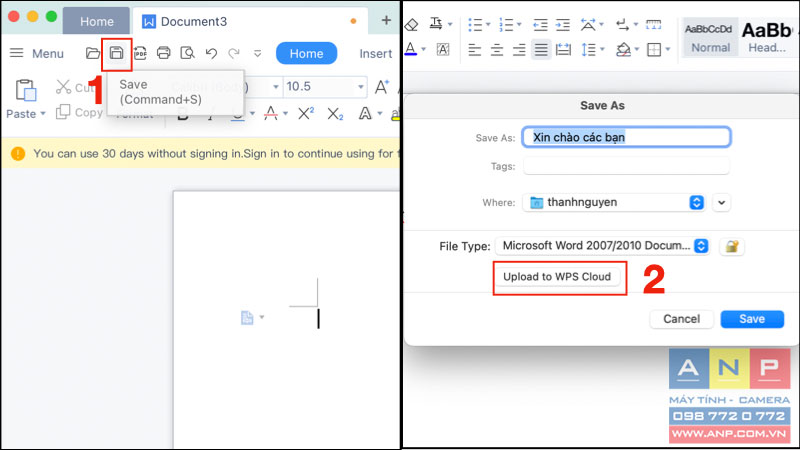Apply the Heading style preview
This screenshot has height=450, width=800.
767,38
